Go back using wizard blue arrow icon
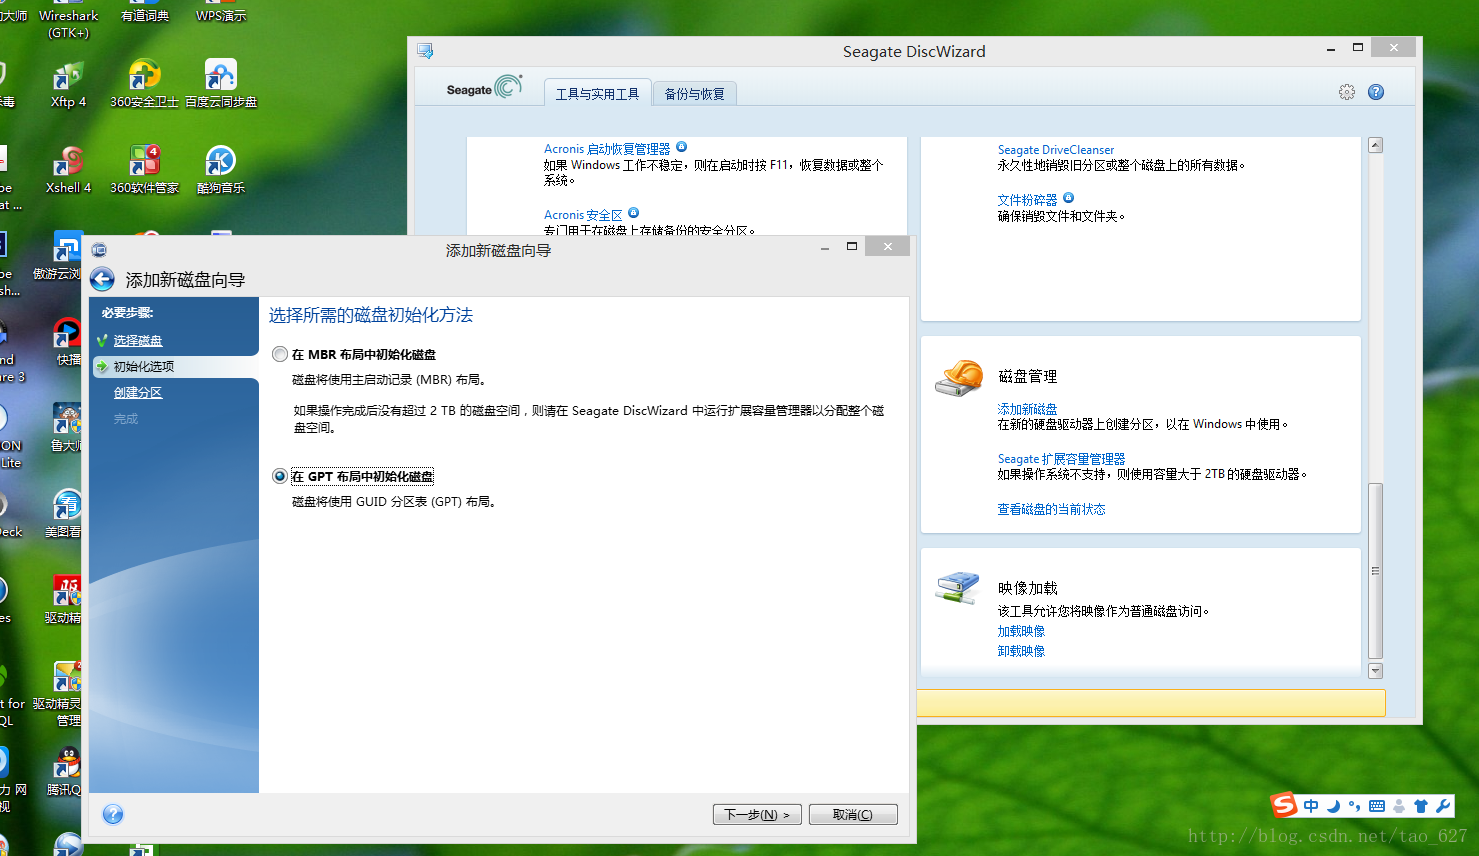The height and width of the screenshot is (856, 1479). (x=102, y=279)
